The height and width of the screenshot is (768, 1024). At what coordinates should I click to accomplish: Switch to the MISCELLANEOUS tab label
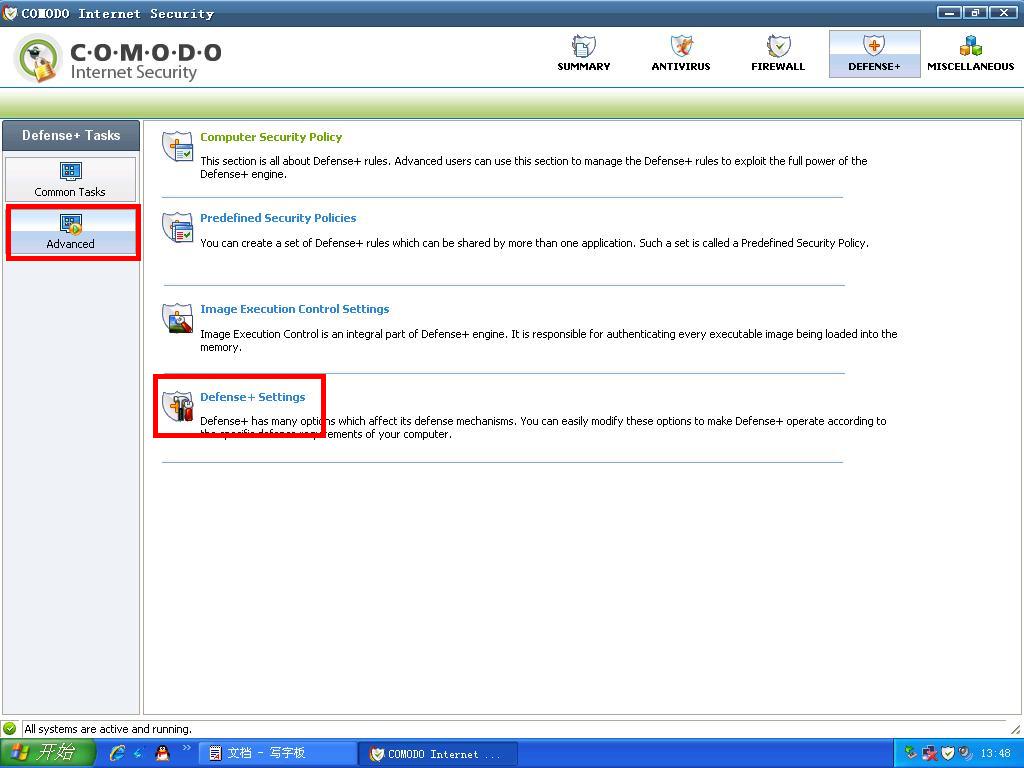coord(970,67)
